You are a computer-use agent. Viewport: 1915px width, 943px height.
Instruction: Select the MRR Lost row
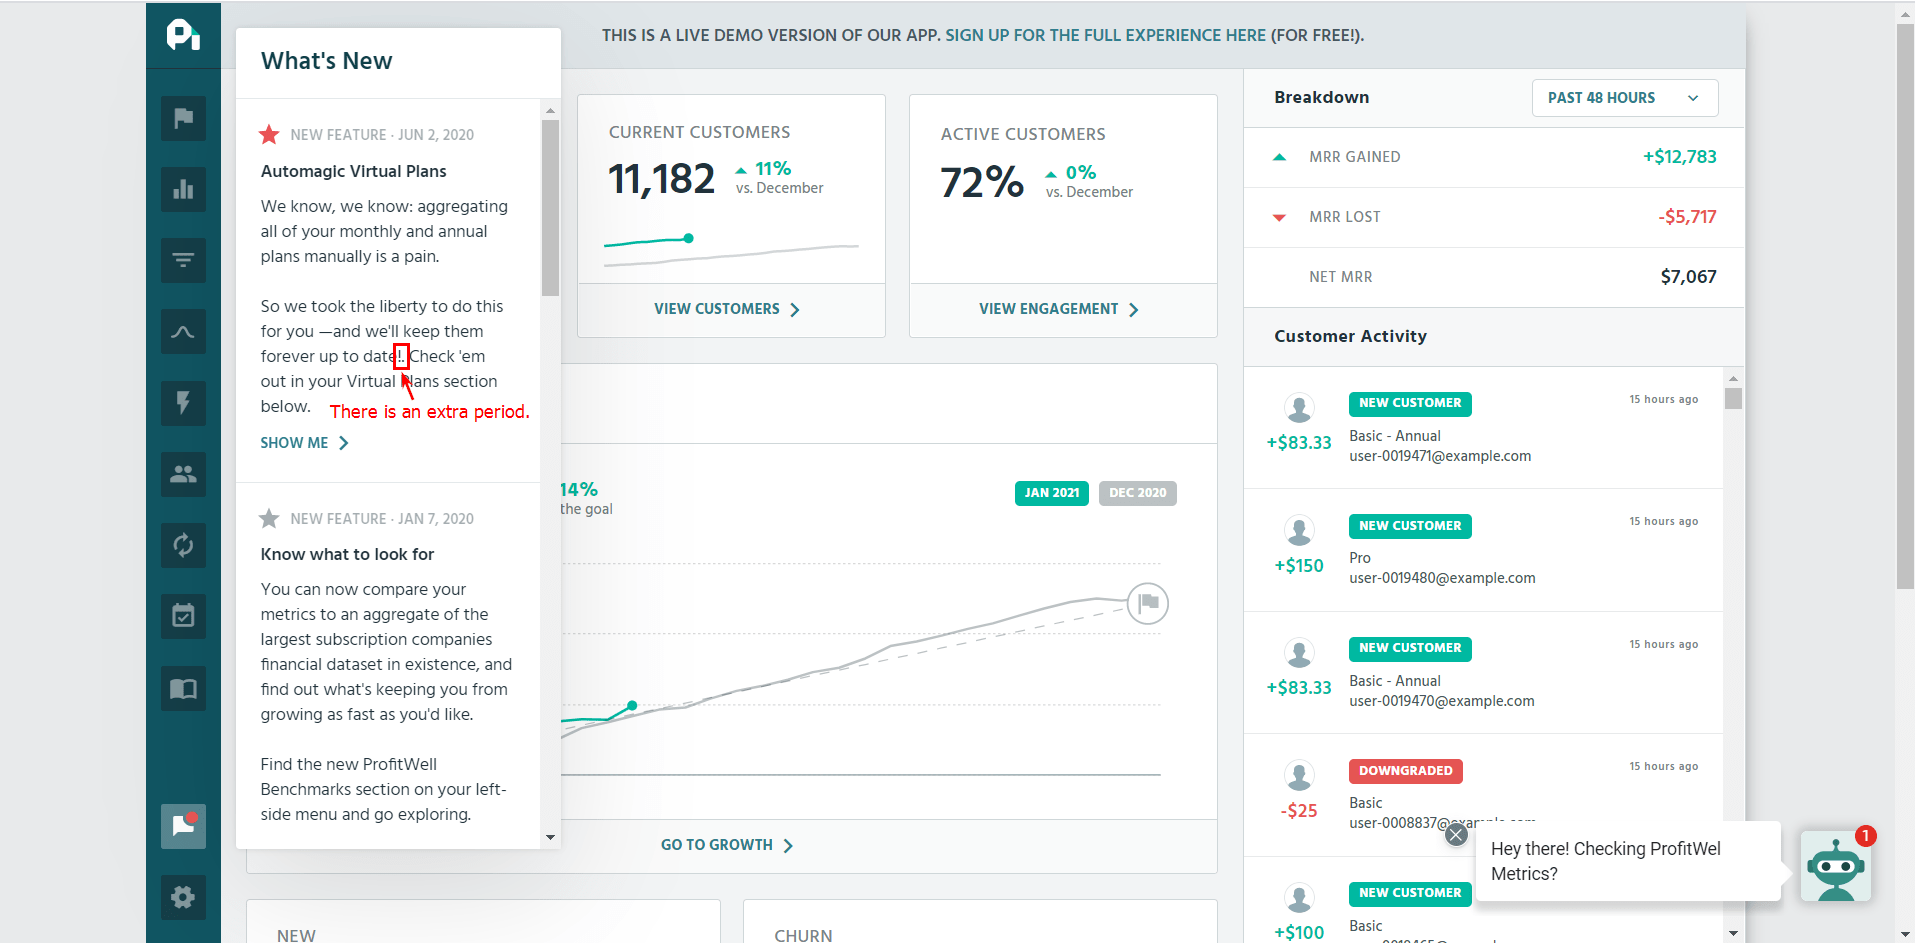[1494, 217]
